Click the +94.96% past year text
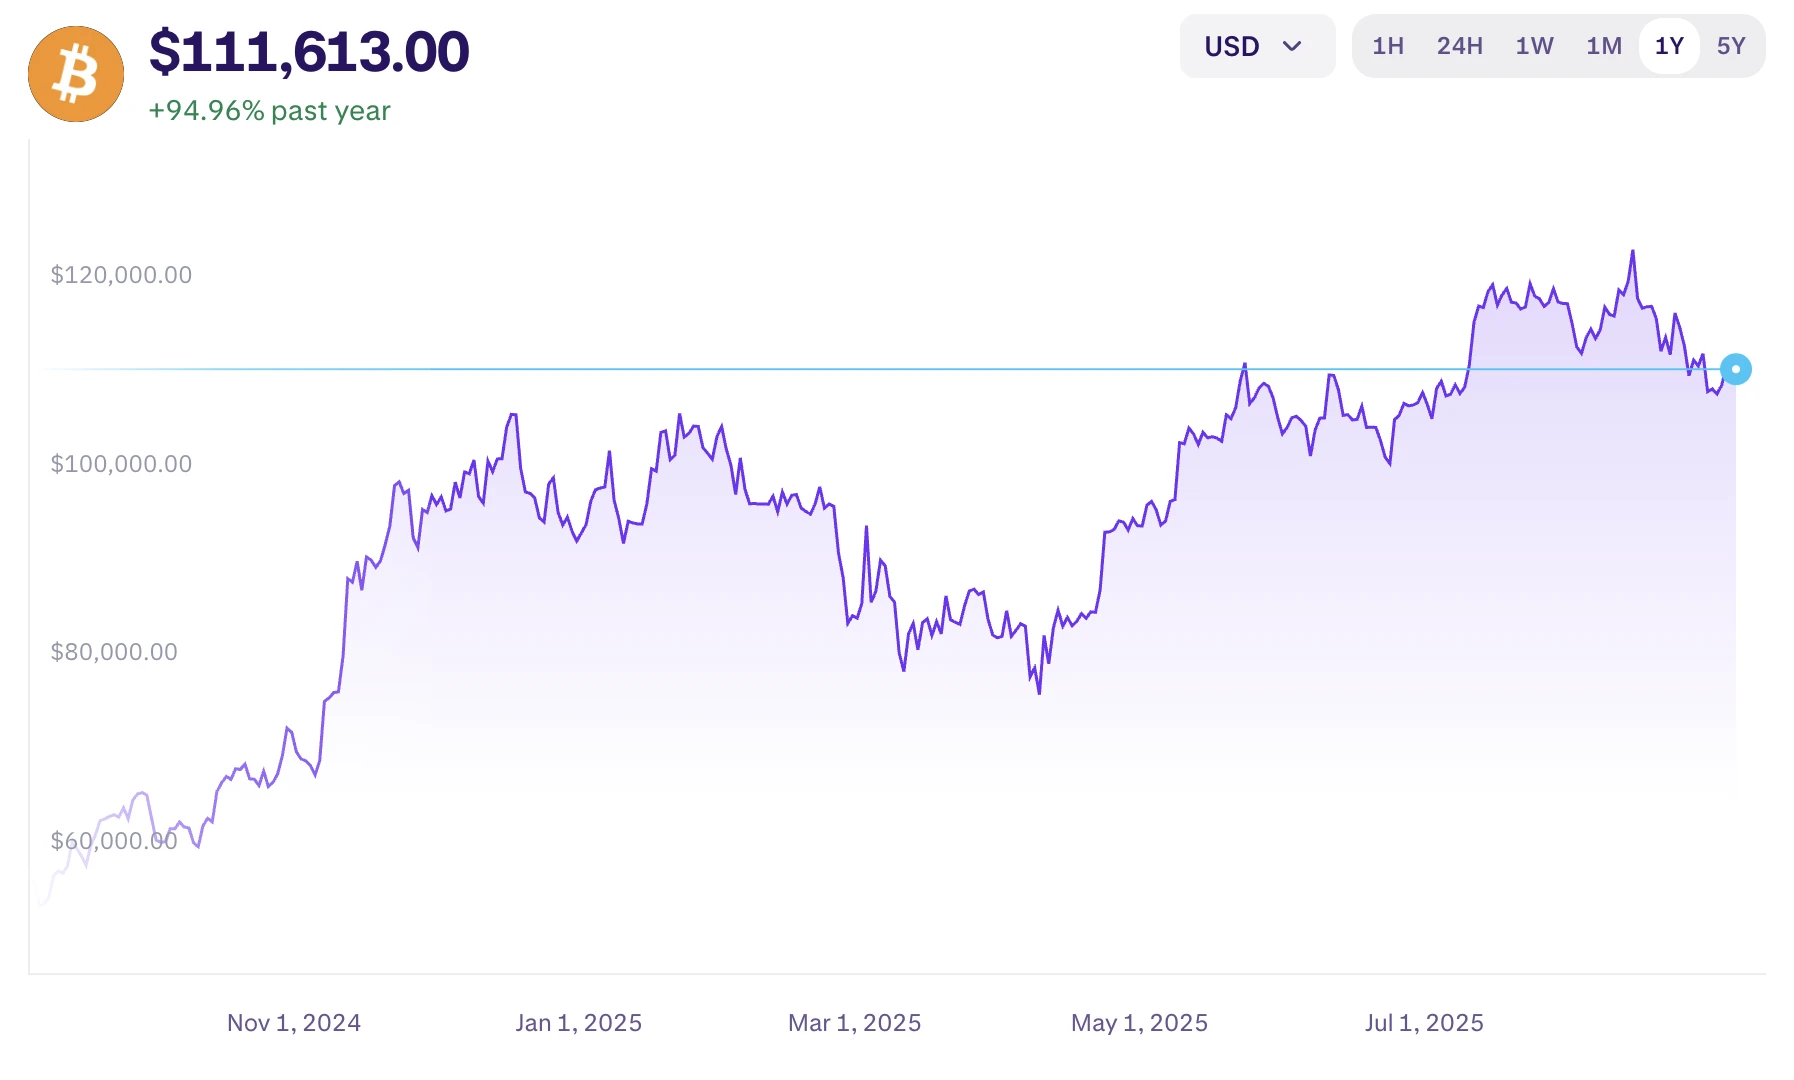The width and height of the screenshot is (1794, 1080). click(x=269, y=111)
